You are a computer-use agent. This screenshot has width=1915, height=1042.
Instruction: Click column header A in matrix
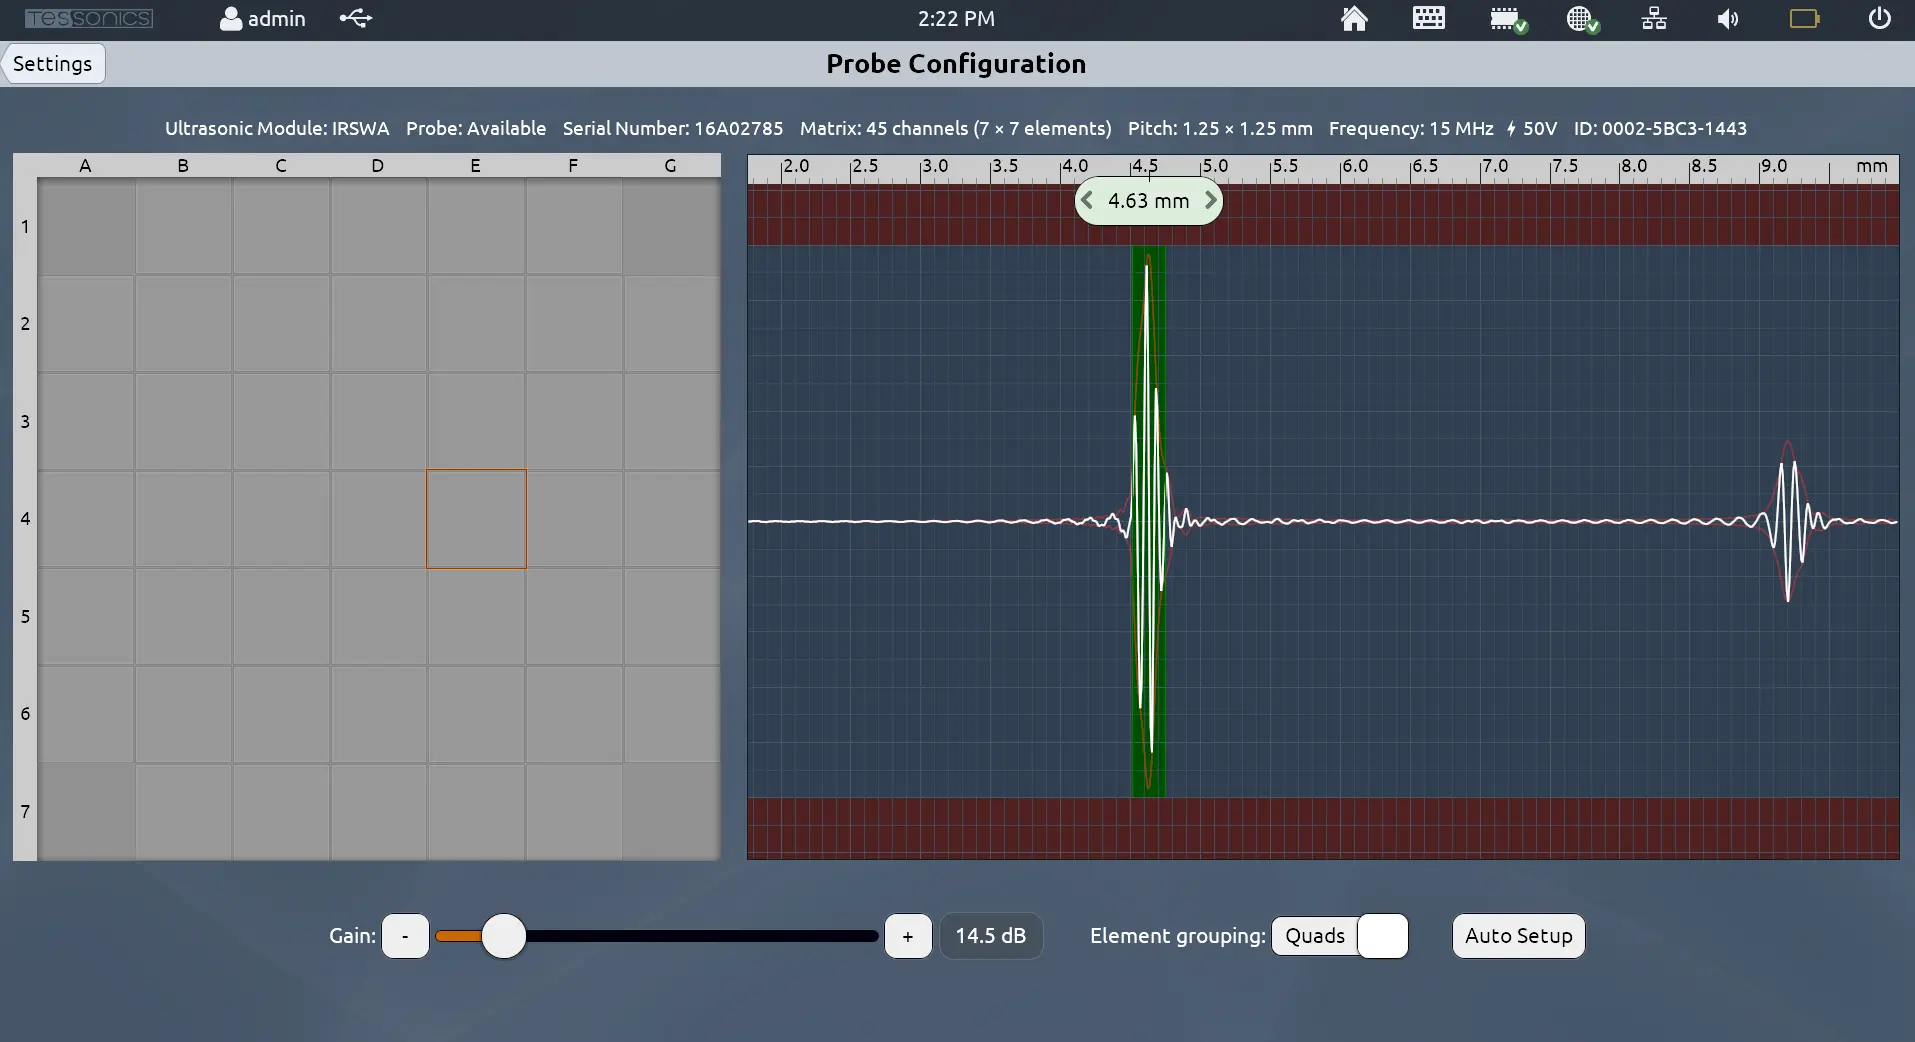click(x=86, y=166)
